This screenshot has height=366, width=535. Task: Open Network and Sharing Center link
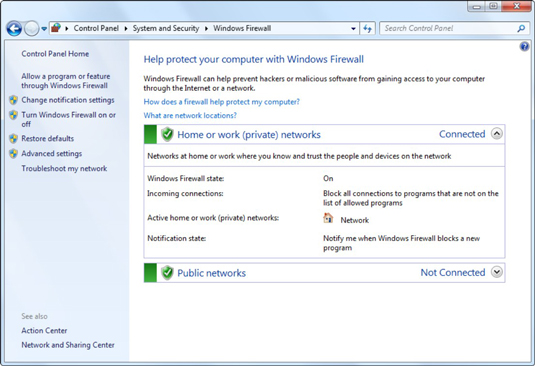point(68,345)
